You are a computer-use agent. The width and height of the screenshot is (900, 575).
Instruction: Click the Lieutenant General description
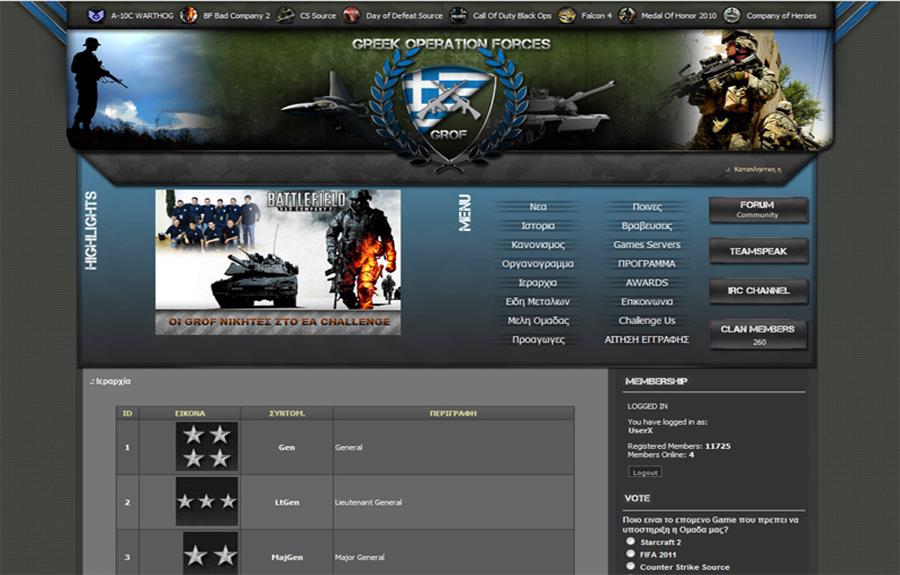coord(368,502)
